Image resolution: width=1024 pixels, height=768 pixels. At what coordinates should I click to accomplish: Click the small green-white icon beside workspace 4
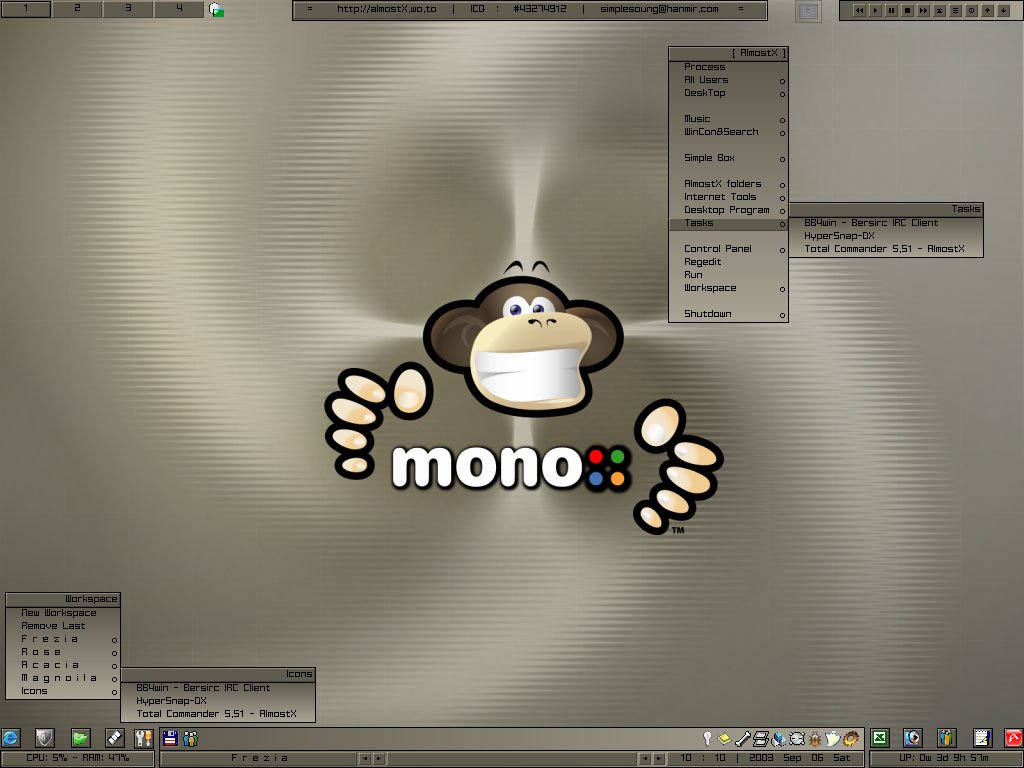pos(216,10)
